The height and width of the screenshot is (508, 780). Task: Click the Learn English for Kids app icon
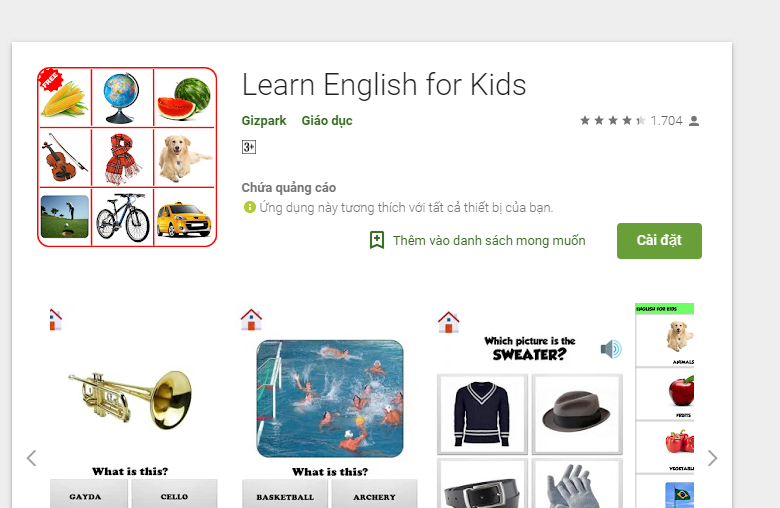(x=127, y=157)
